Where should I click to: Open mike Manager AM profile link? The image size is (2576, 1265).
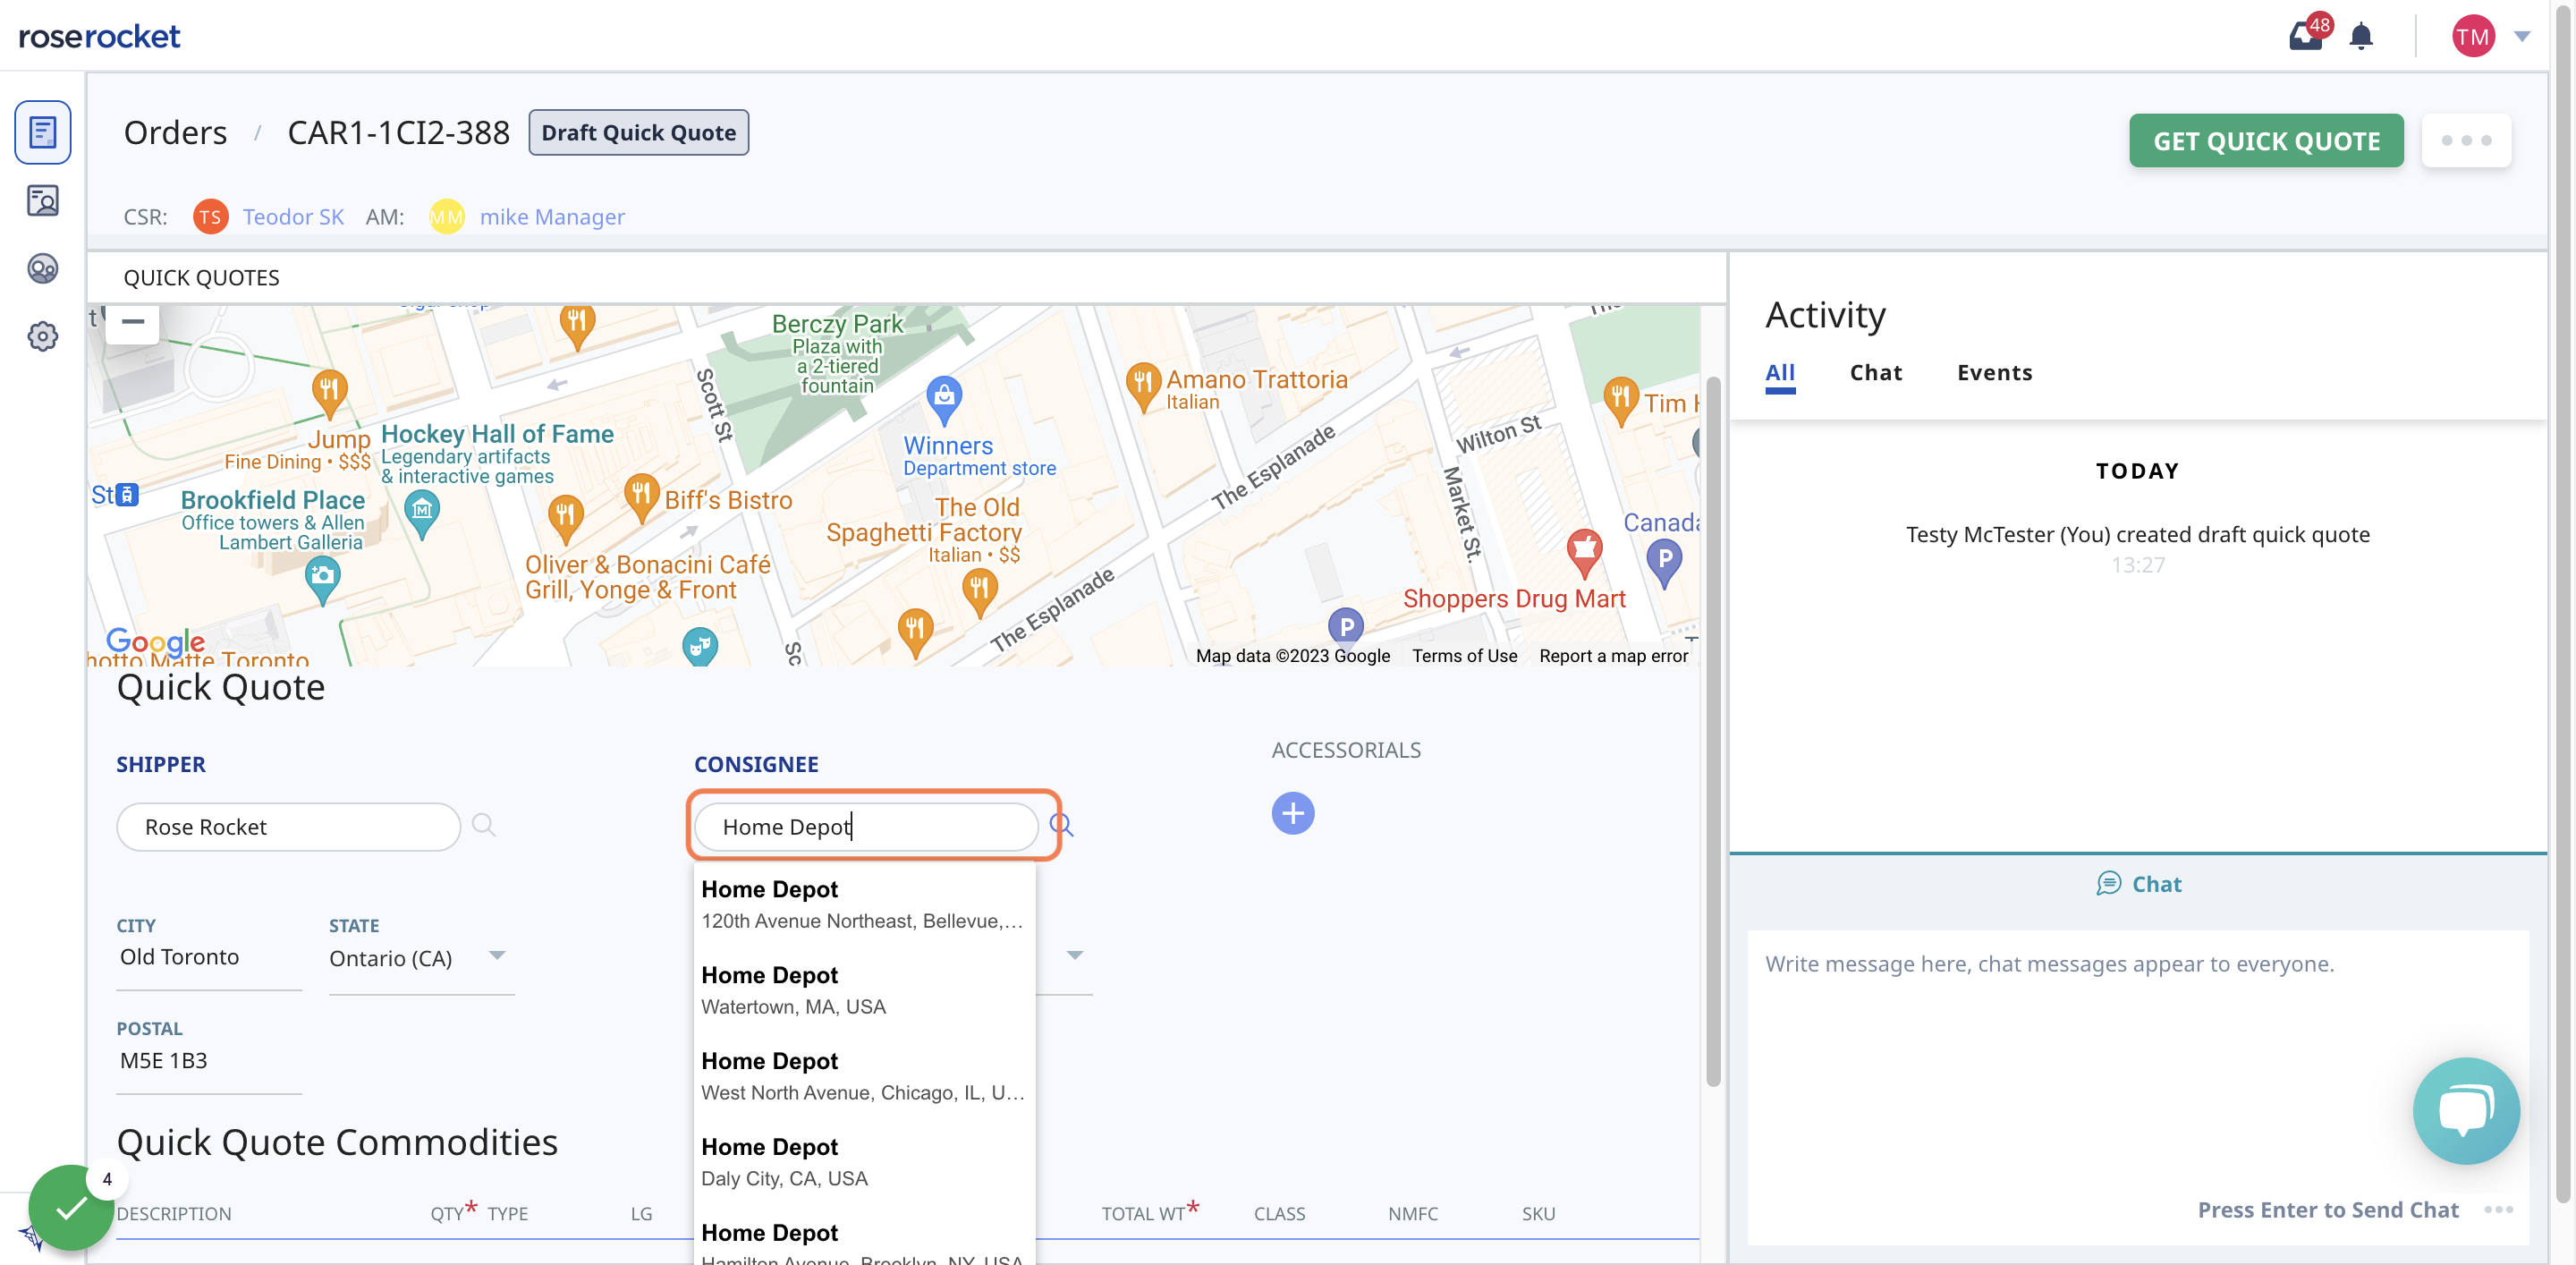click(x=552, y=216)
